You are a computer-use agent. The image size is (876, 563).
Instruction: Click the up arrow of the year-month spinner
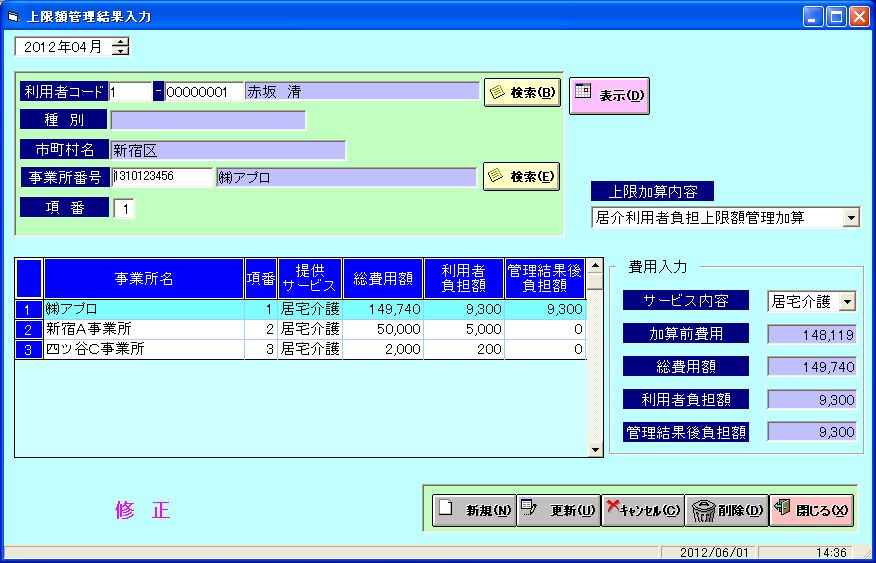[120, 42]
